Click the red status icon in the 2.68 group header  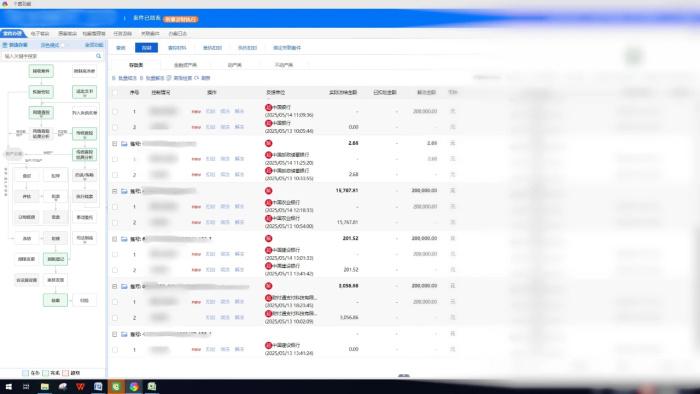[268, 143]
